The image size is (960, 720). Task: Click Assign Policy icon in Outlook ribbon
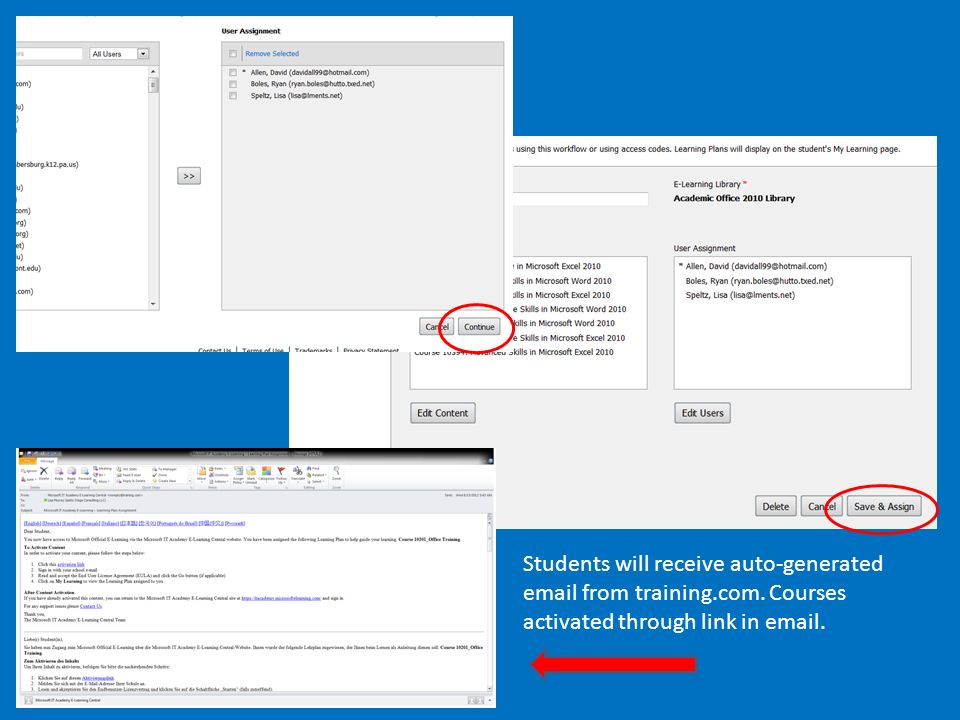[x=238, y=474]
